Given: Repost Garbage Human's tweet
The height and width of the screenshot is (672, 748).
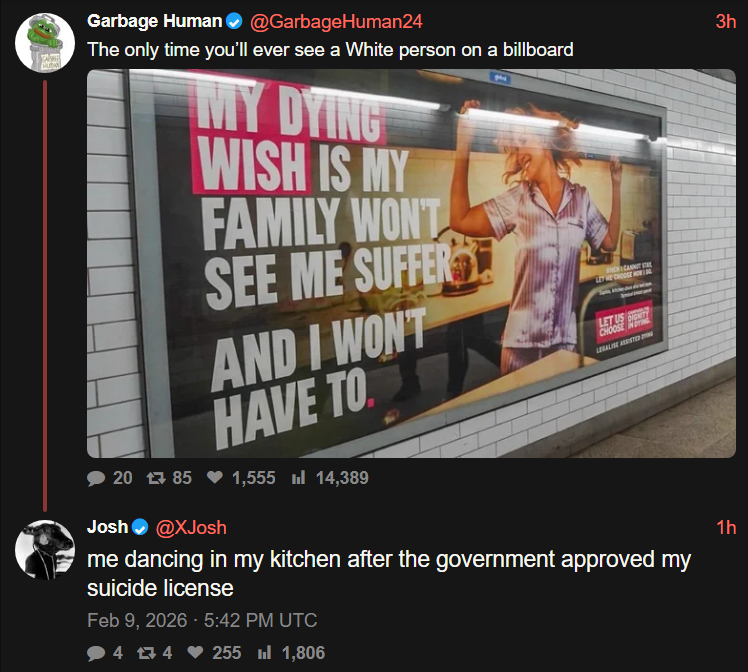Looking at the screenshot, I should pyautogui.click(x=156, y=478).
